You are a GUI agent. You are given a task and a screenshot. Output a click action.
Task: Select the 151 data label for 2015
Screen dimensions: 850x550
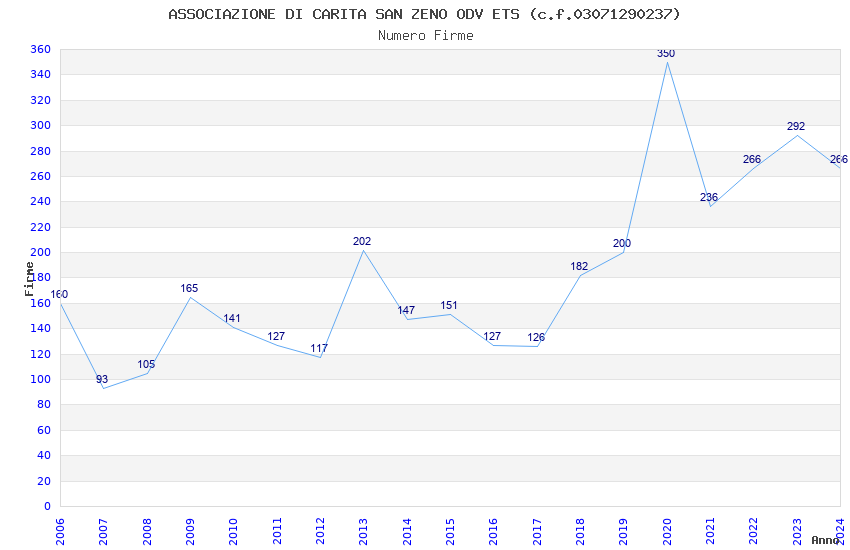(449, 305)
